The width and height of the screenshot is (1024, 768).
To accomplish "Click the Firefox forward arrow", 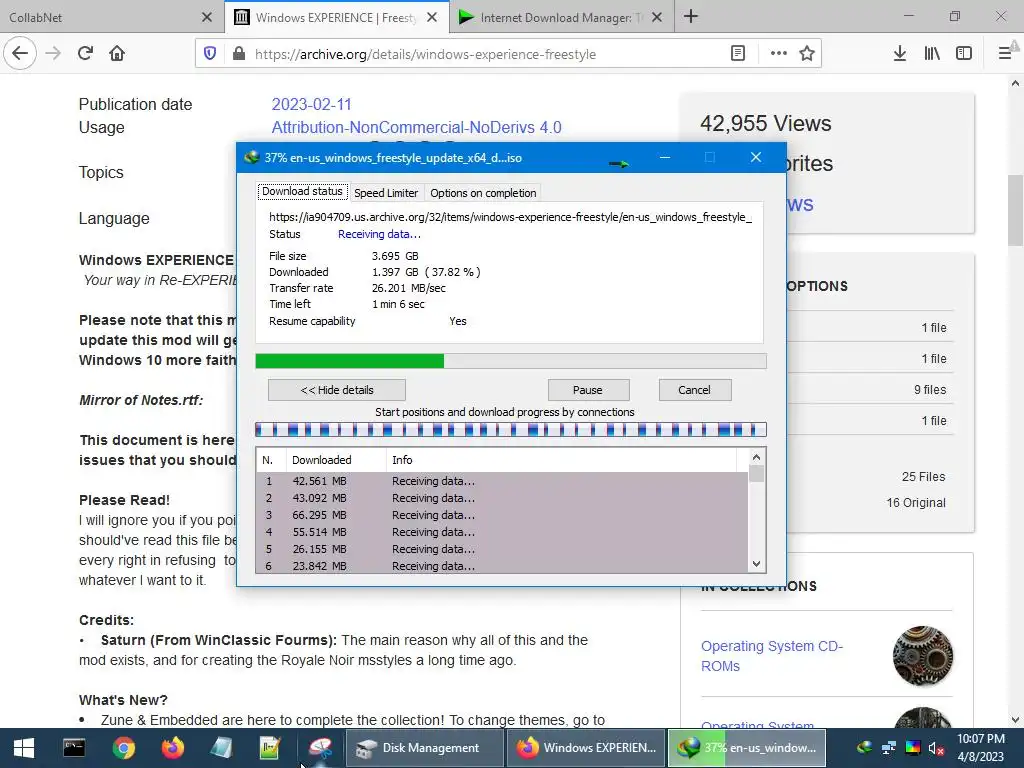I will 53,53.
